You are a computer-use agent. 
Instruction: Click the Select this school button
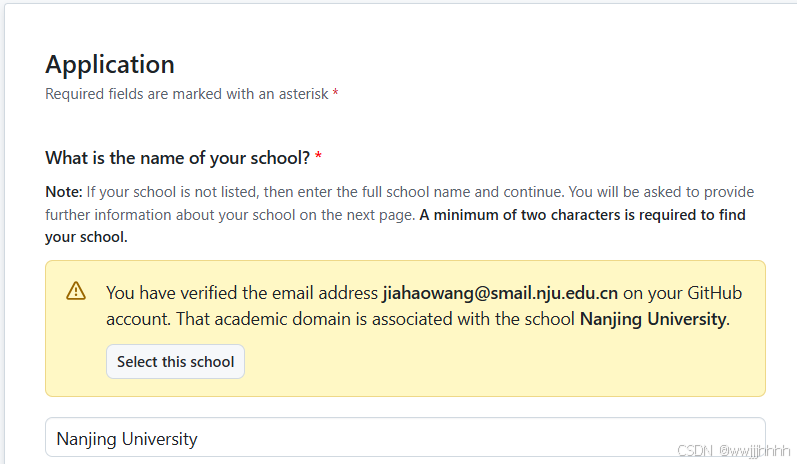coord(175,361)
